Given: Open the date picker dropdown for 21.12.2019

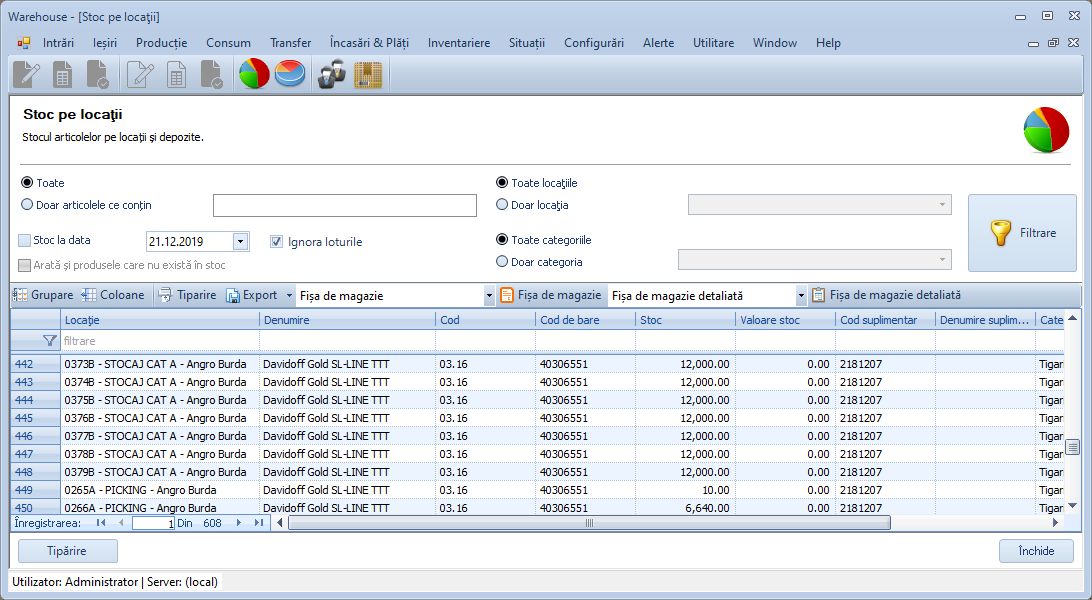Looking at the screenshot, I should click(x=240, y=241).
